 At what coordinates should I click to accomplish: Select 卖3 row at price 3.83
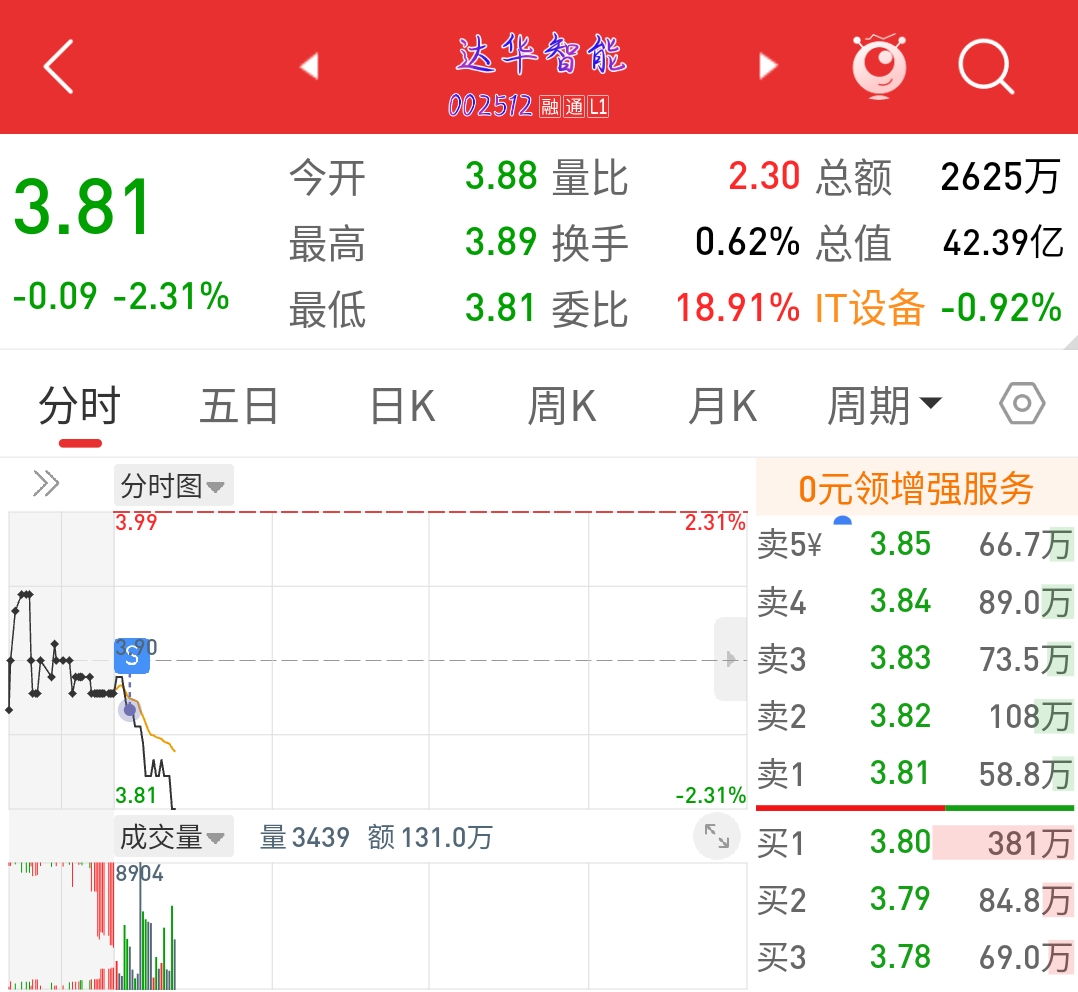[x=915, y=659]
